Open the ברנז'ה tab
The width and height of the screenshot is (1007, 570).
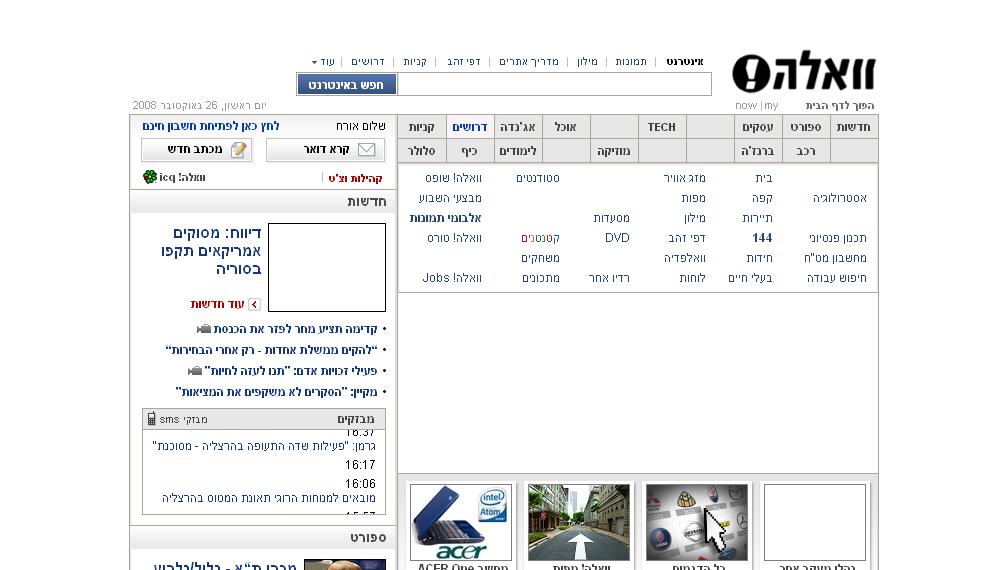point(758,151)
